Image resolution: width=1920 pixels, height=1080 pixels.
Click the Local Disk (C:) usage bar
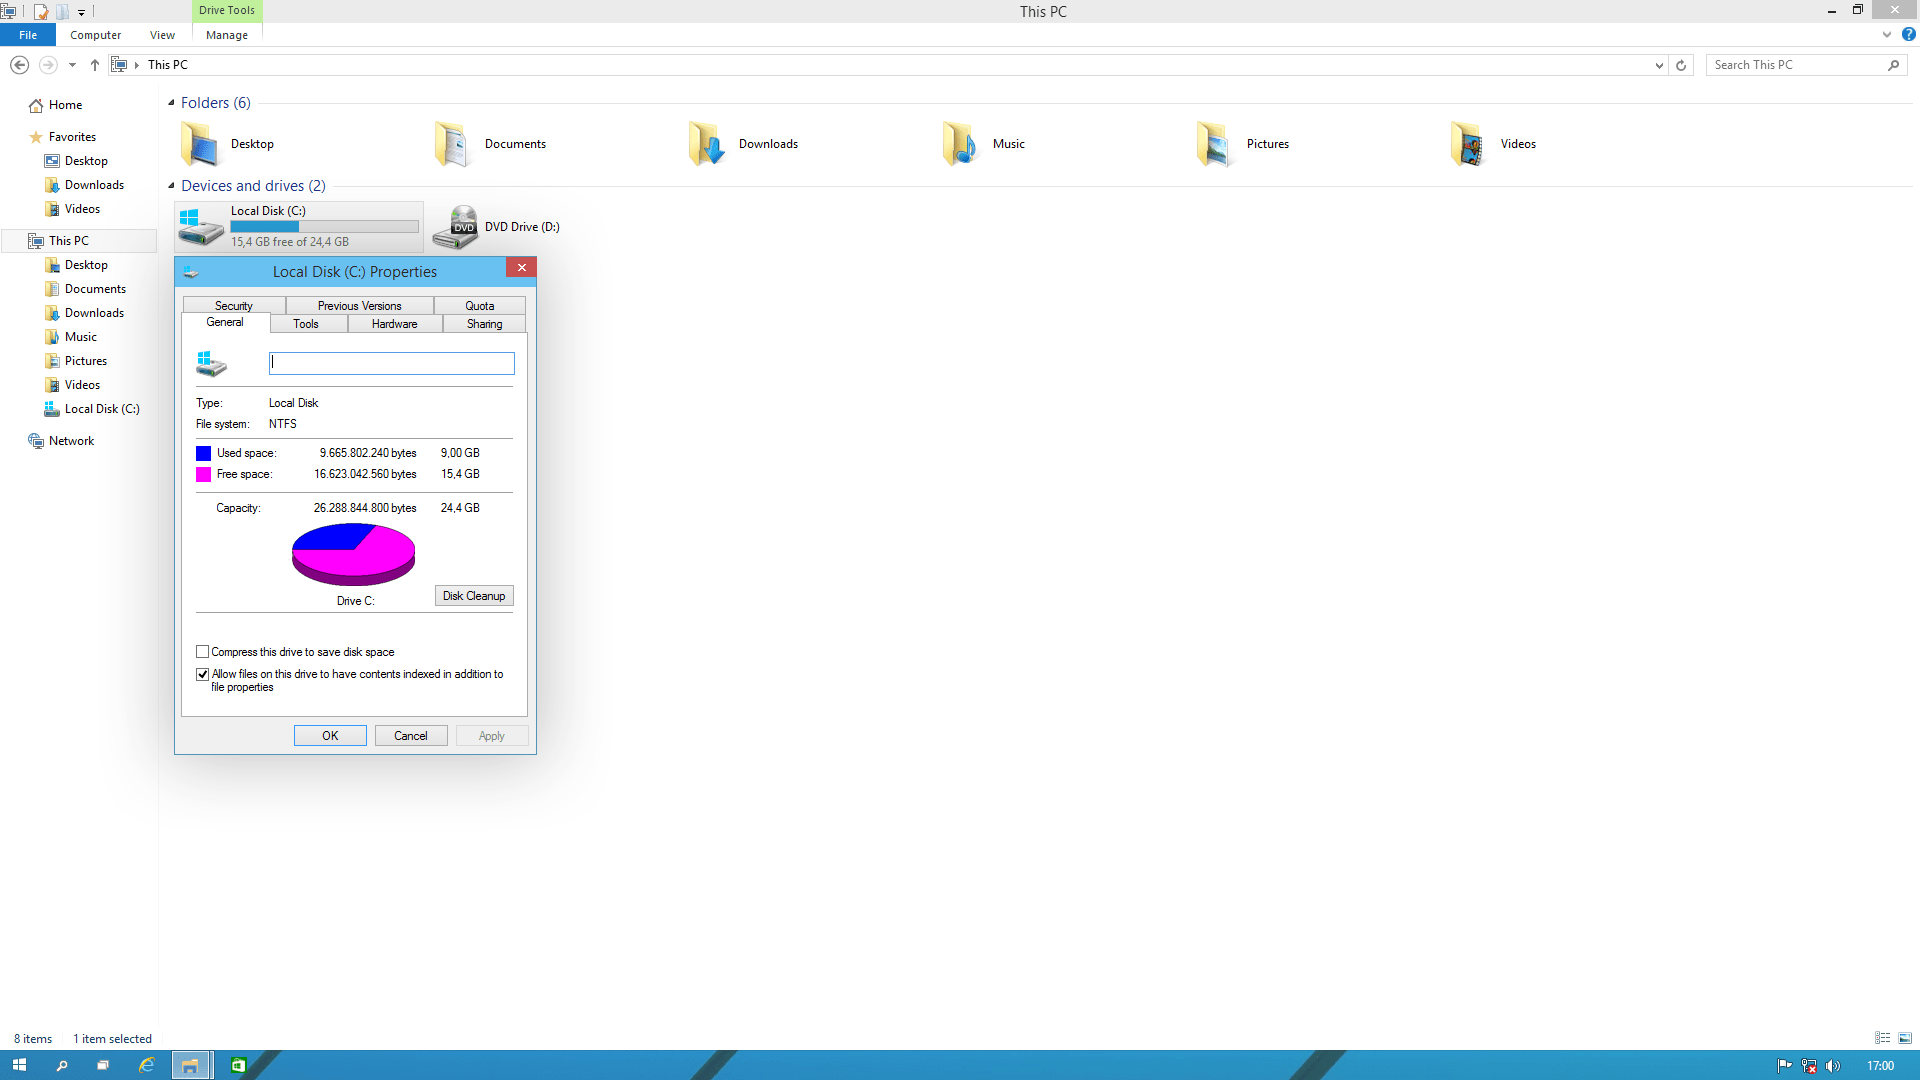tap(324, 226)
